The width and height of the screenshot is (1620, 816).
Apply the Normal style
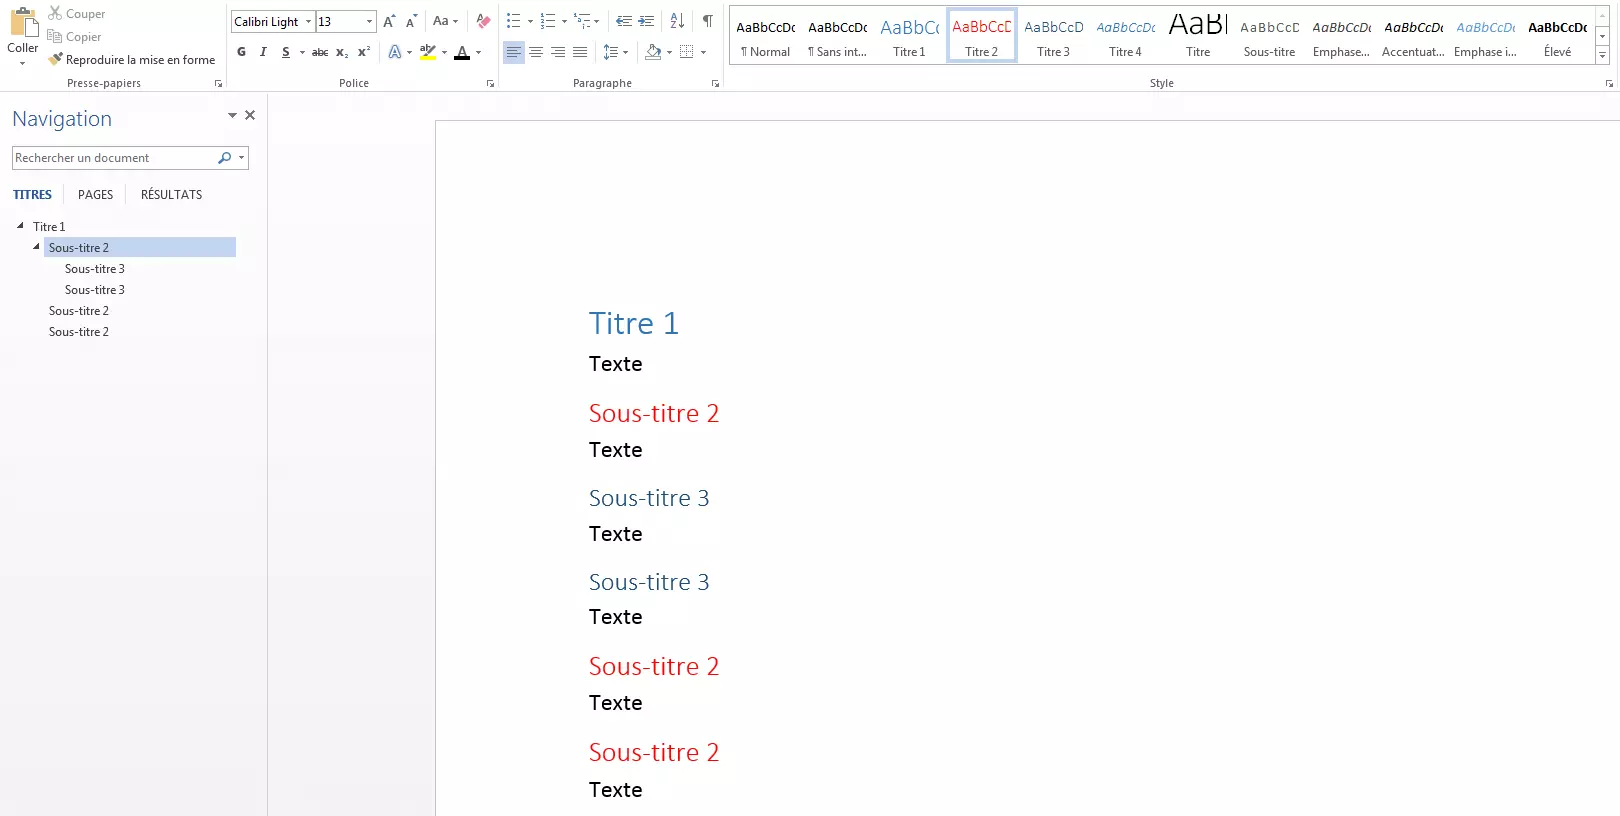(x=766, y=37)
